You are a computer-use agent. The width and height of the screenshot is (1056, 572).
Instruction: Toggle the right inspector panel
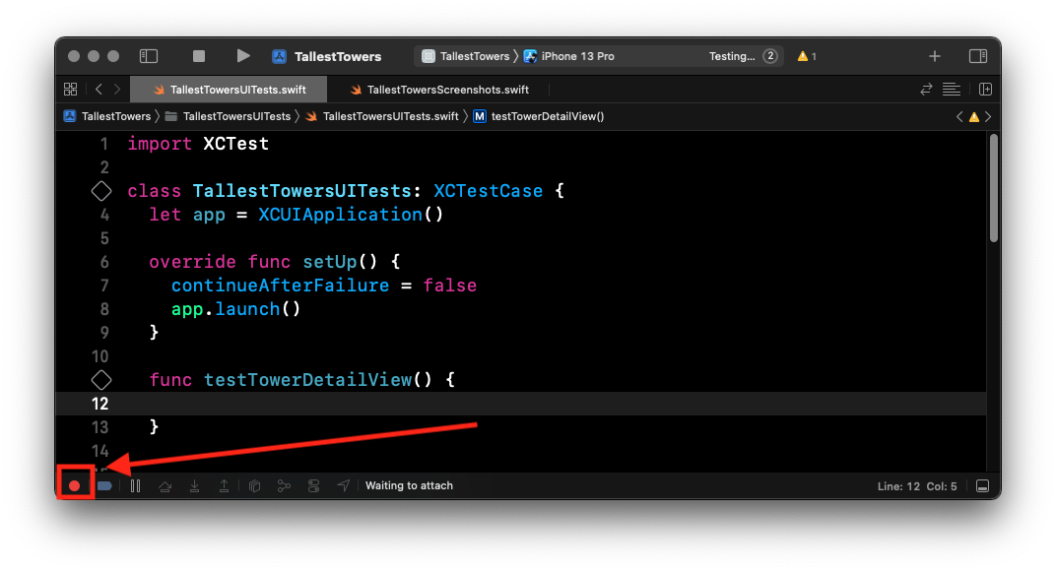[978, 56]
